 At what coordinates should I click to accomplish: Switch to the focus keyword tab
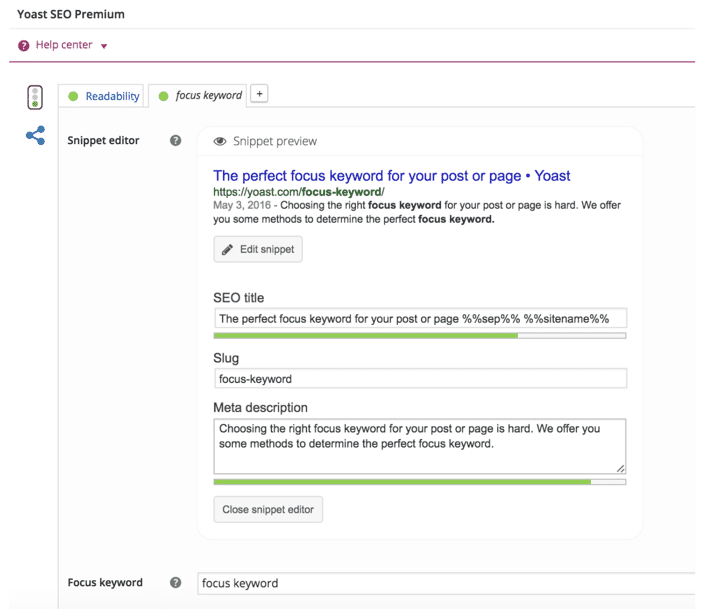pos(198,96)
